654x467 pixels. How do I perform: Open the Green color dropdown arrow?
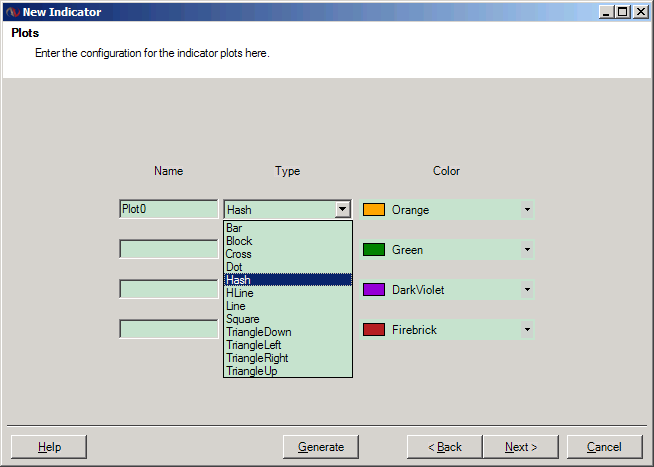click(x=527, y=249)
